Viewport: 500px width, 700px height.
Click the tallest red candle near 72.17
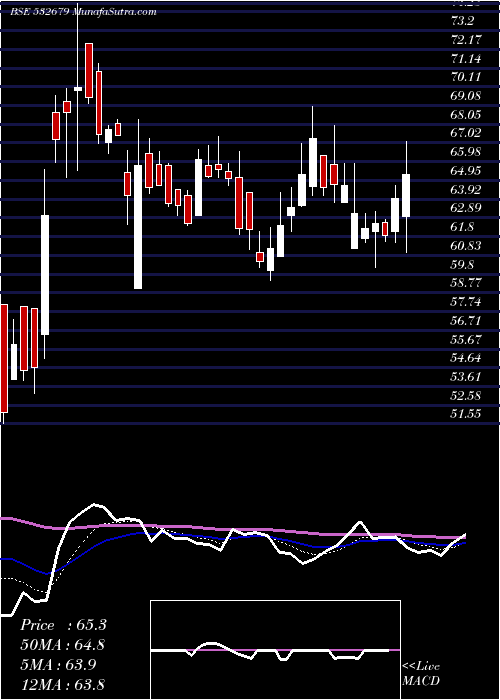point(89,71)
